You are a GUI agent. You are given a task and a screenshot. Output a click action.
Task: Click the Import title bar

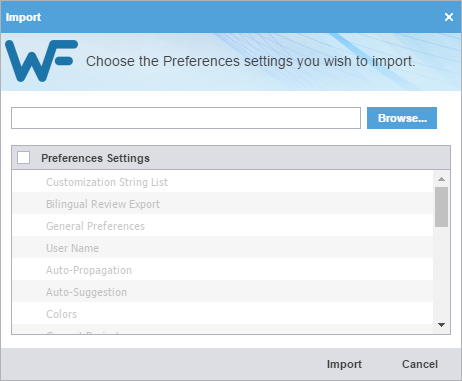pyautogui.click(x=220, y=17)
